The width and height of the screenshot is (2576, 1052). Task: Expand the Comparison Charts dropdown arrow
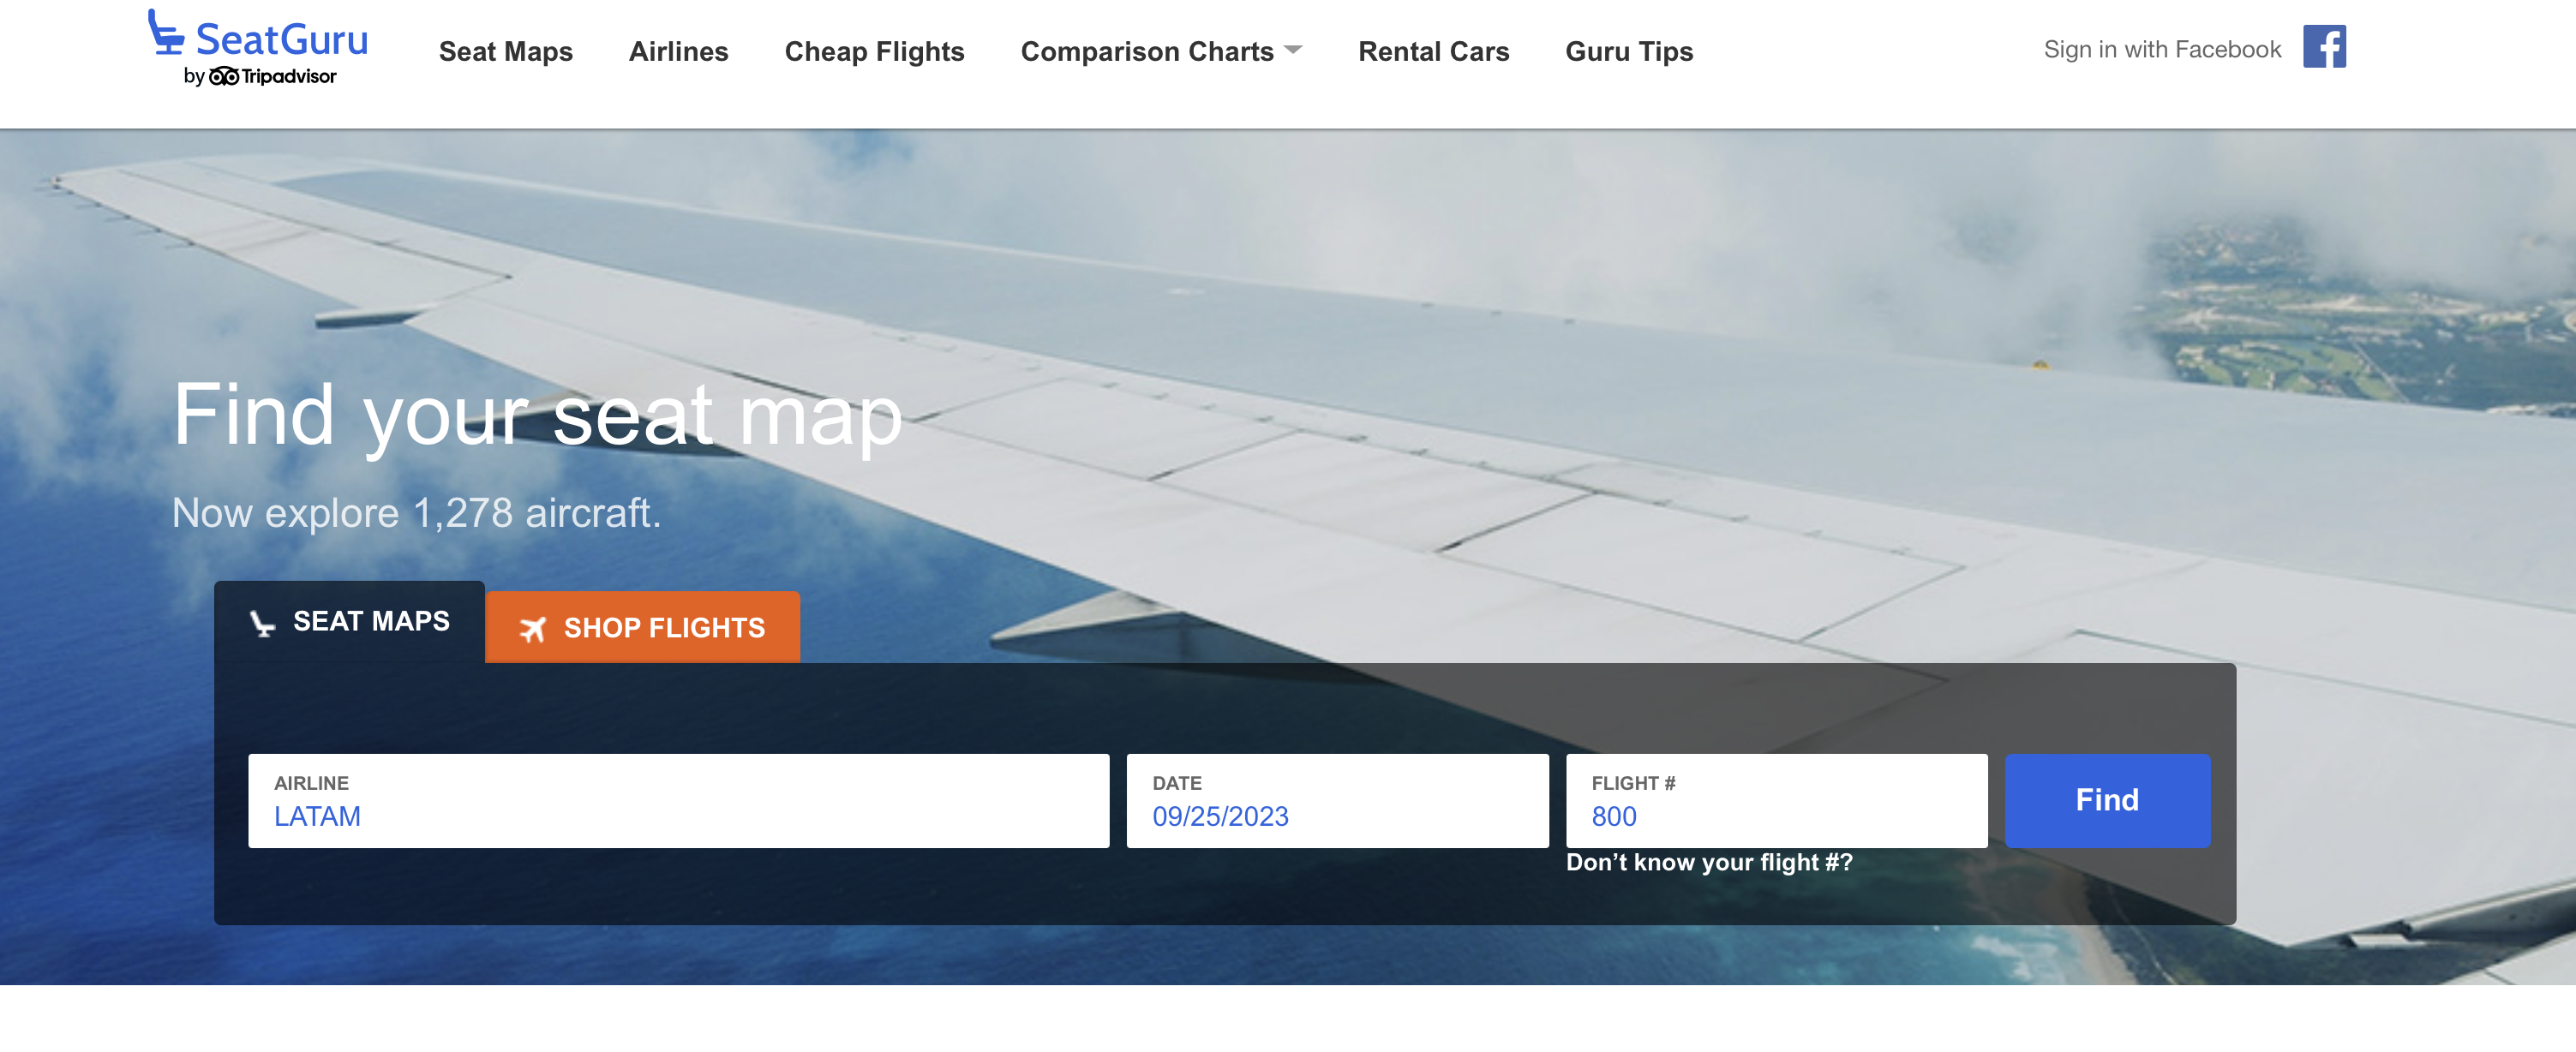(1293, 50)
